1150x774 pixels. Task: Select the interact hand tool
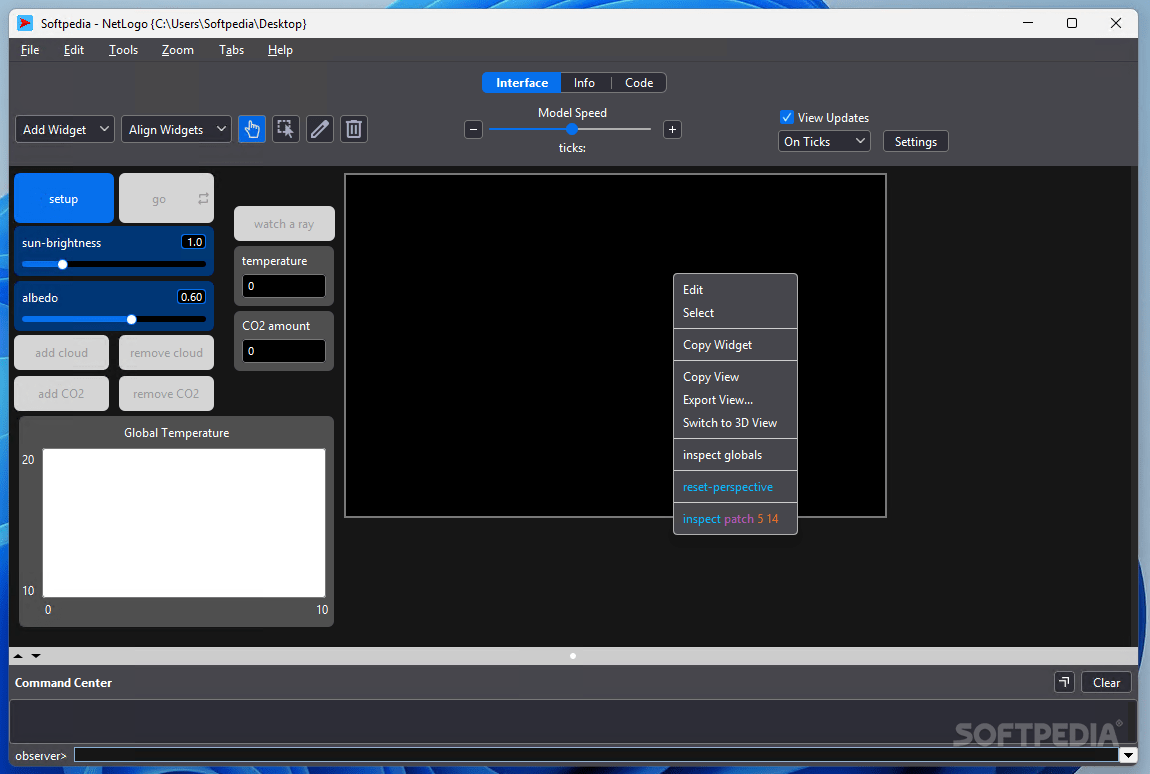[252, 130]
